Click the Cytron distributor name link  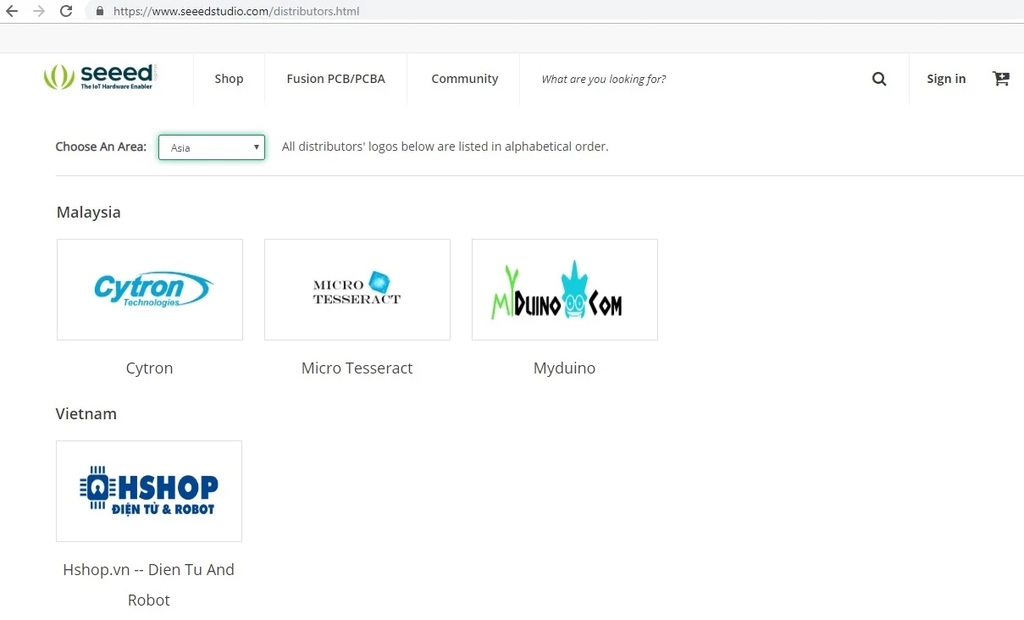click(150, 368)
